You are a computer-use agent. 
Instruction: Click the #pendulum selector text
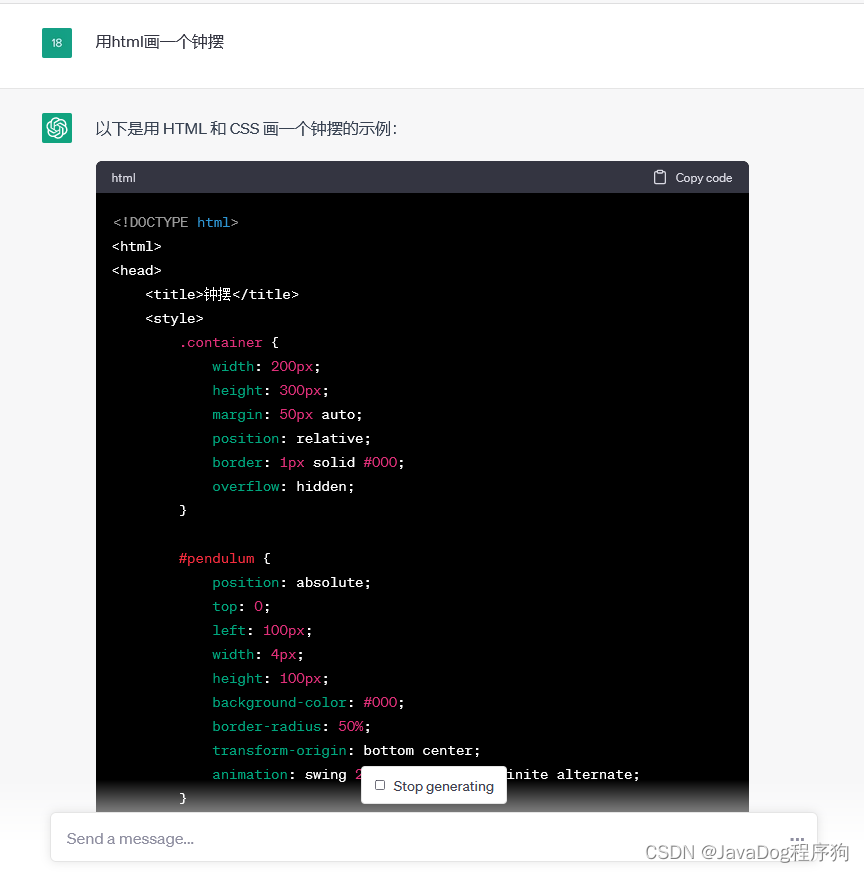(x=217, y=558)
